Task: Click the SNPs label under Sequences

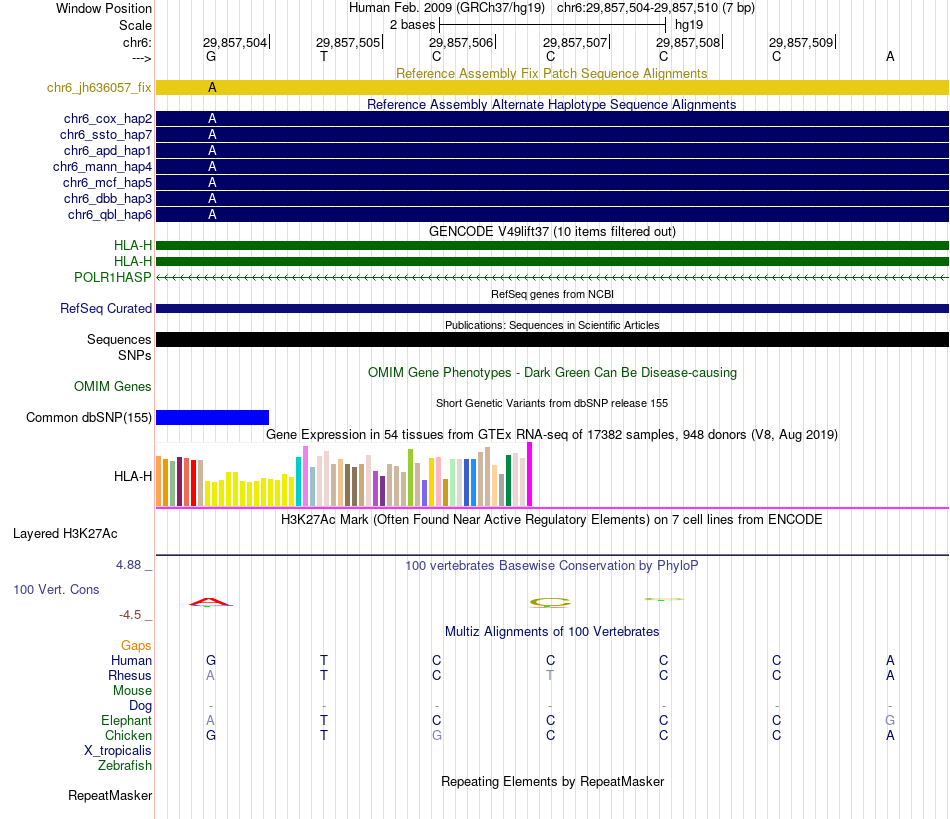Action: pyautogui.click(x=135, y=356)
